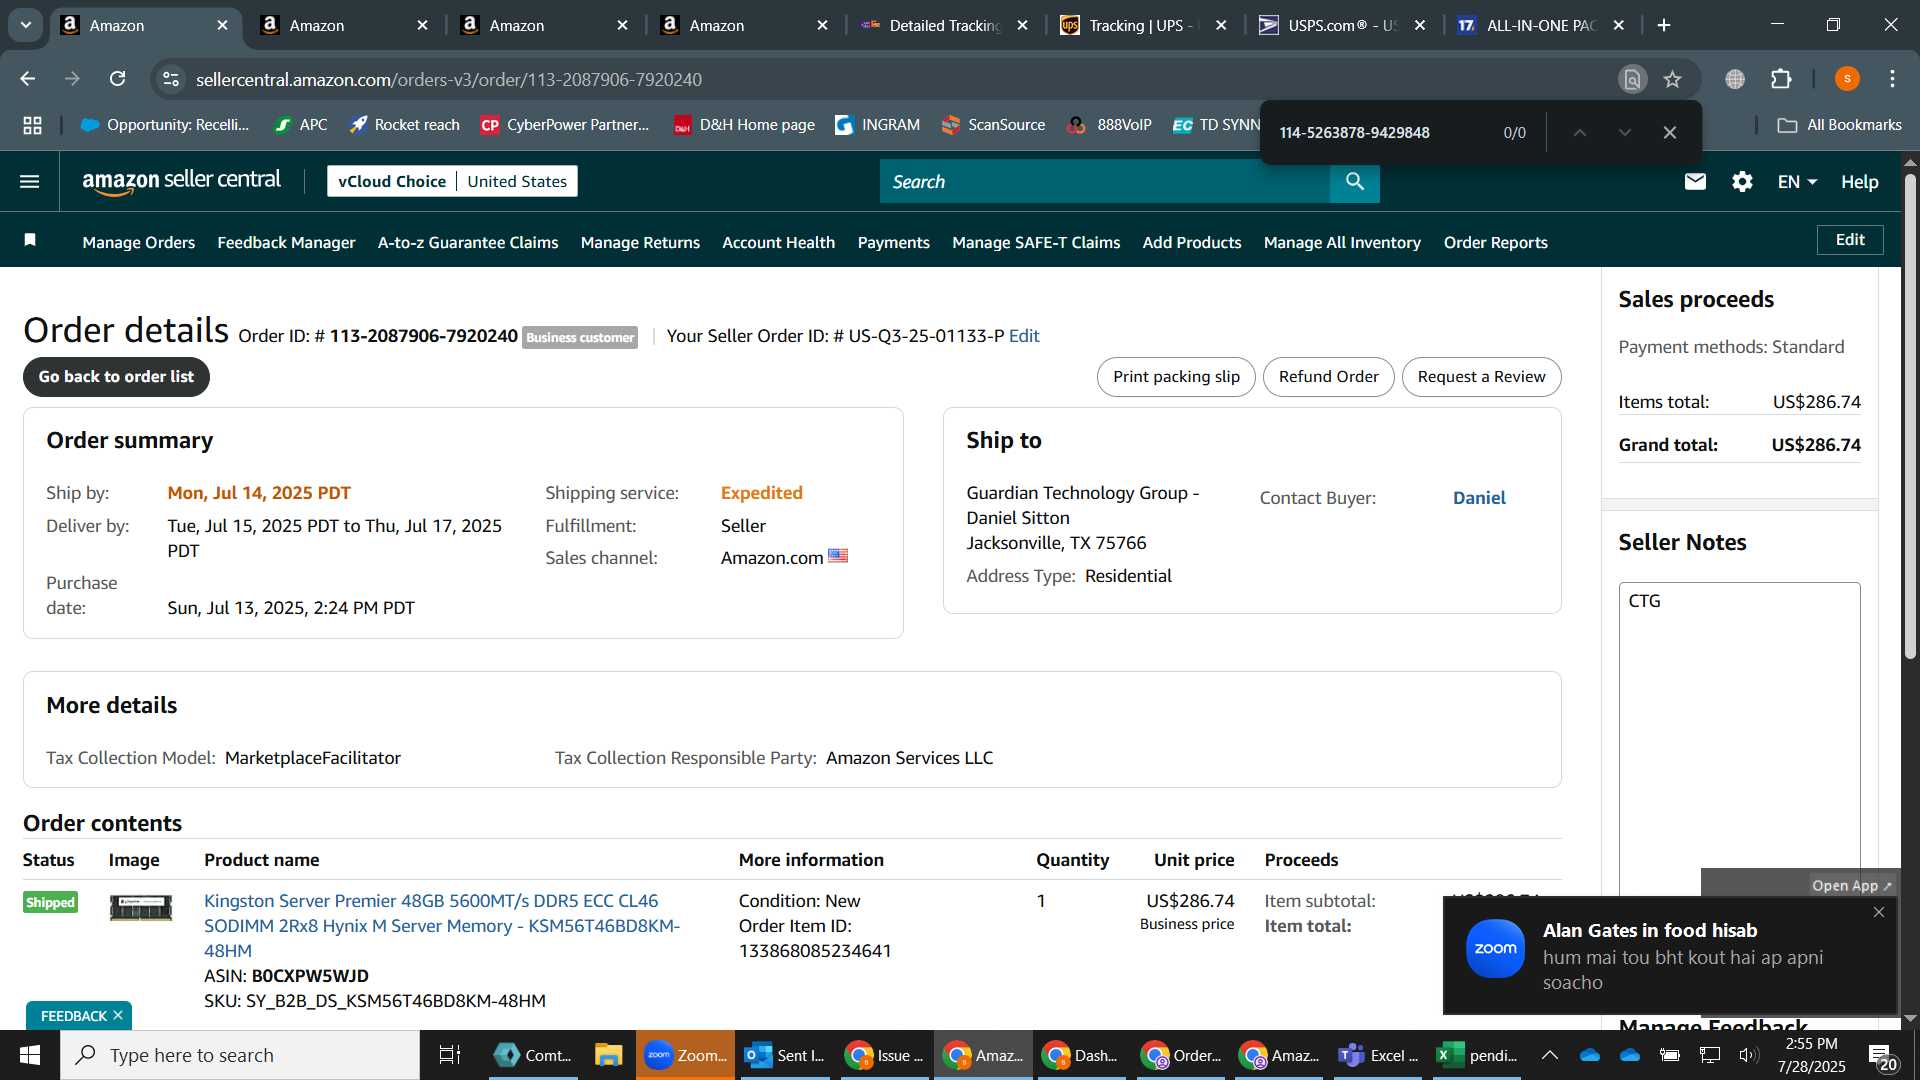Show hidden system tray icons
The image size is (1920, 1080).
pos(1549,1055)
